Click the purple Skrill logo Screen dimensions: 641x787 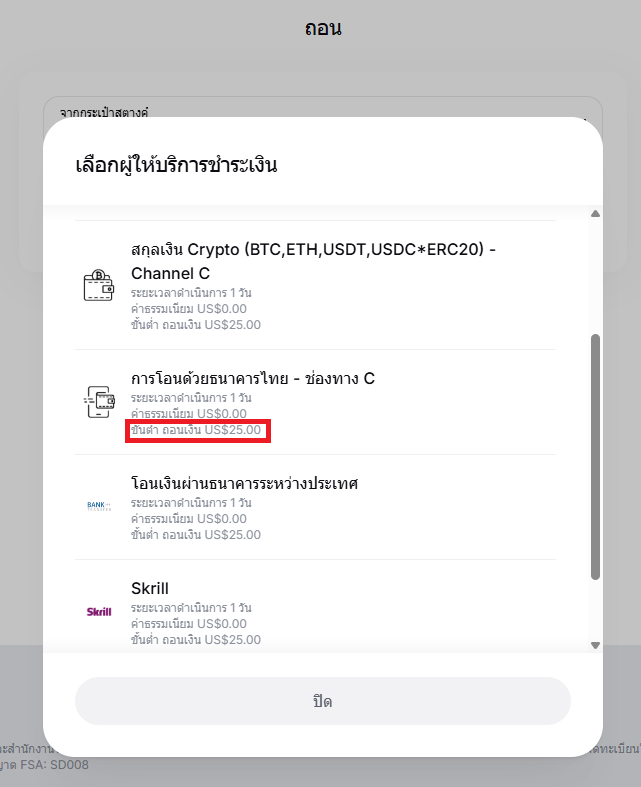point(99,611)
